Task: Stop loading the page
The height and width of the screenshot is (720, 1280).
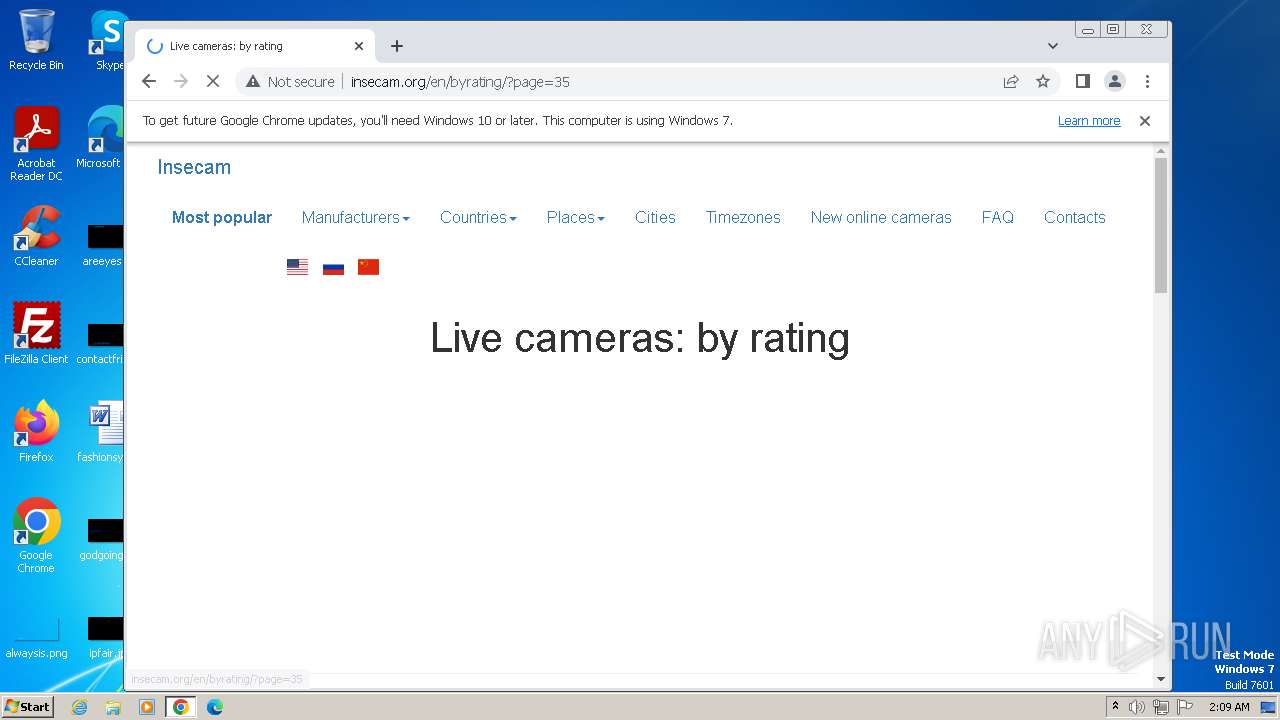Action: click(213, 81)
